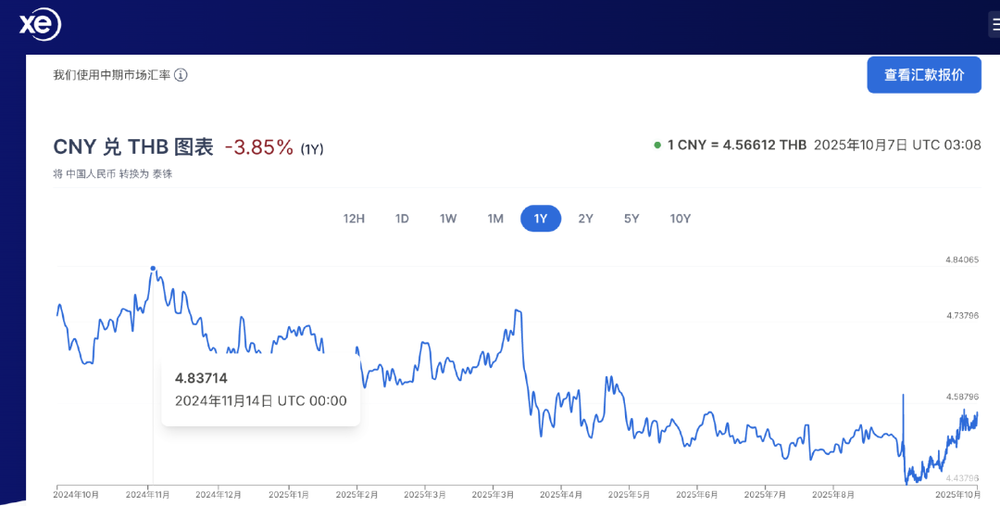Click the xe logo
Image resolution: width=1000 pixels, height=506 pixels.
coord(40,25)
